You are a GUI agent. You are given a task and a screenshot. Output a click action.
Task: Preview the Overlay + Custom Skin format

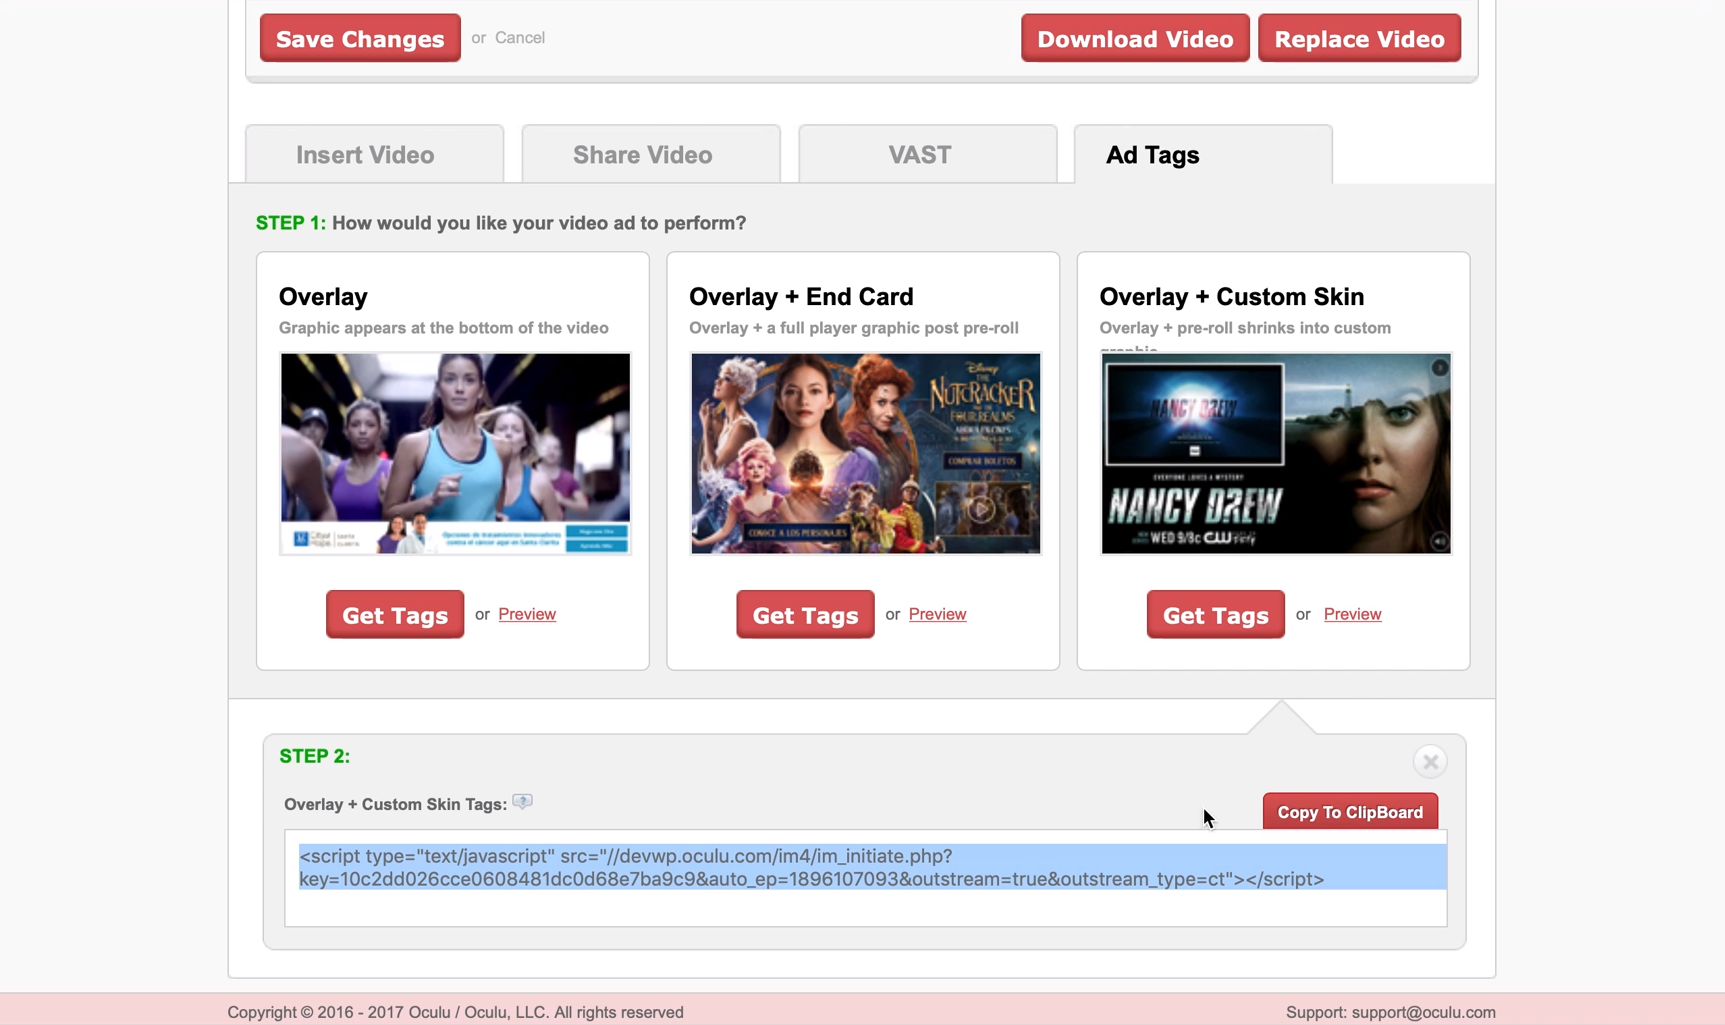(x=1352, y=614)
